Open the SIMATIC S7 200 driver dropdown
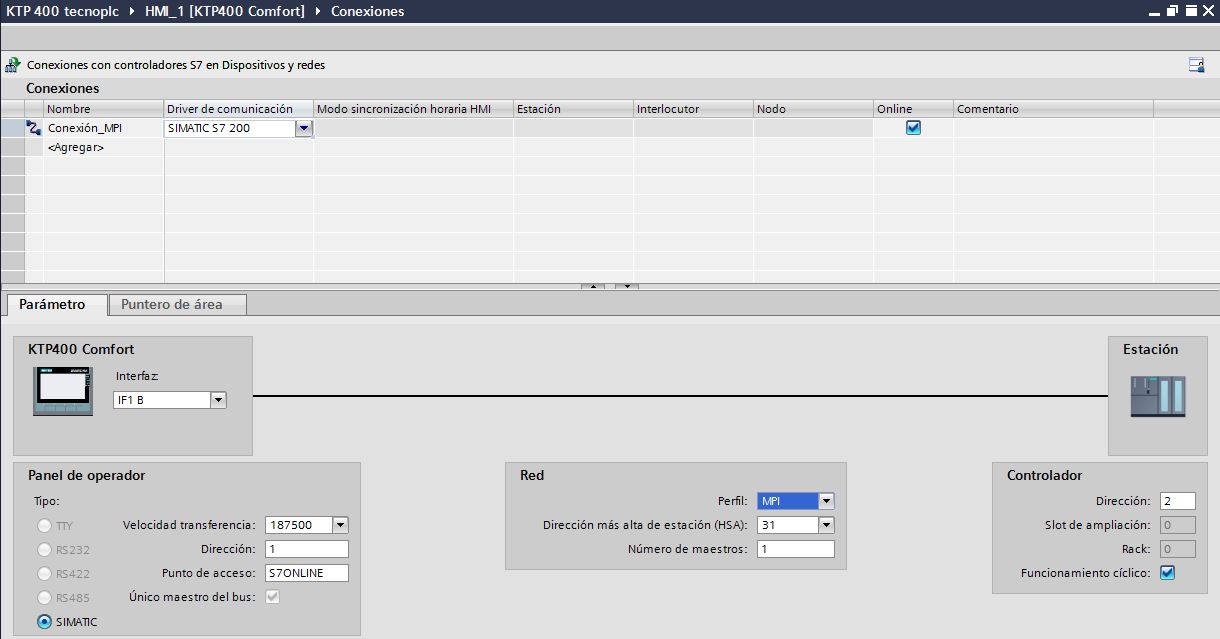Image resolution: width=1220 pixels, height=639 pixels. (x=304, y=128)
